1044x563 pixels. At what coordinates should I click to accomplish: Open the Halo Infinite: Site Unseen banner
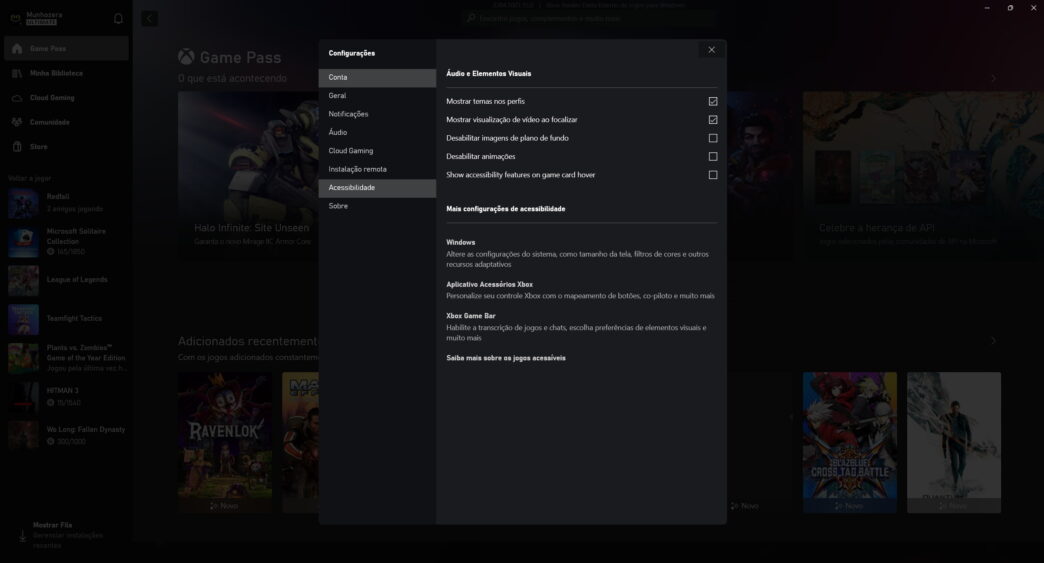coord(248,174)
